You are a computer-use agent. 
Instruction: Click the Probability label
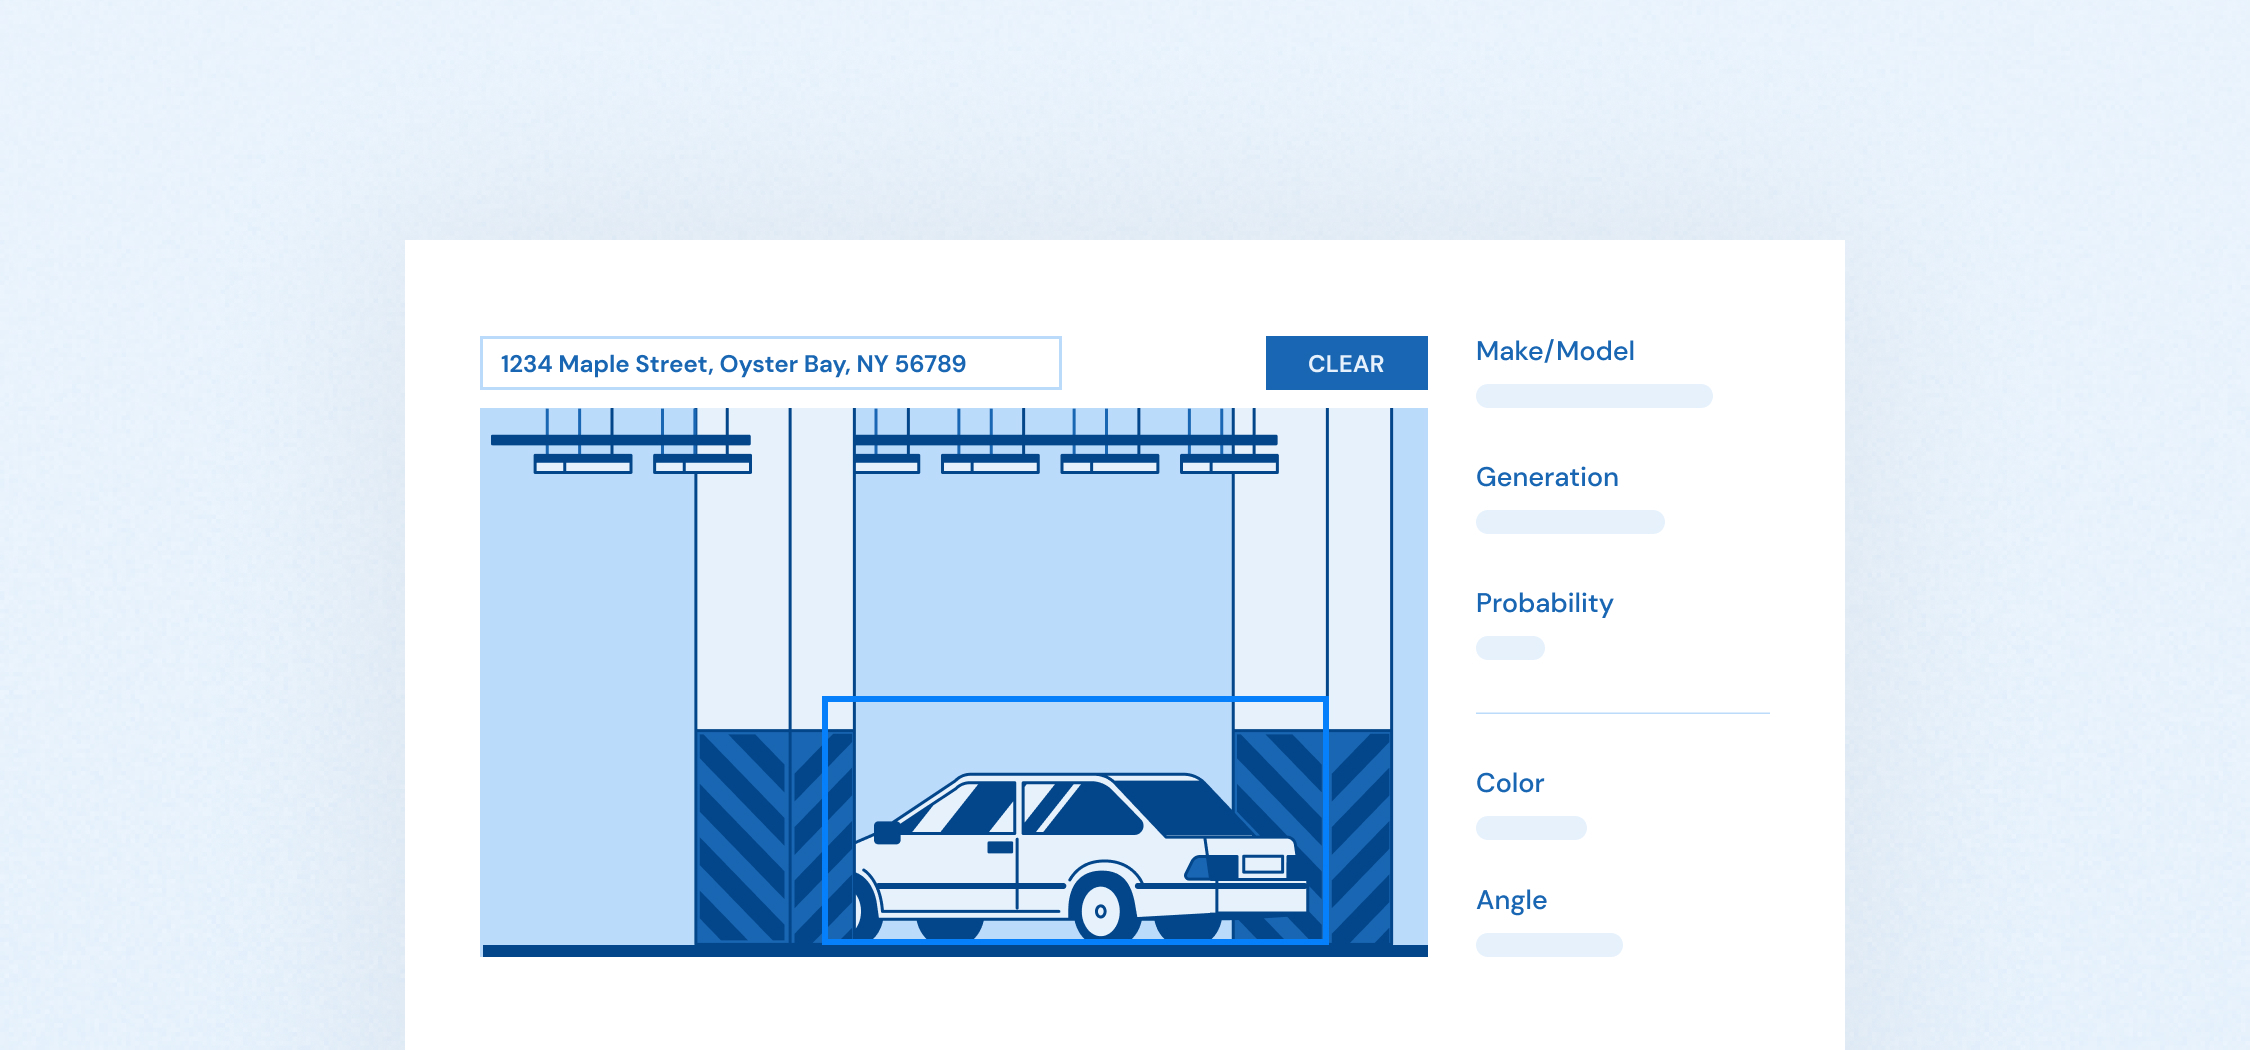pyautogui.click(x=1544, y=603)
